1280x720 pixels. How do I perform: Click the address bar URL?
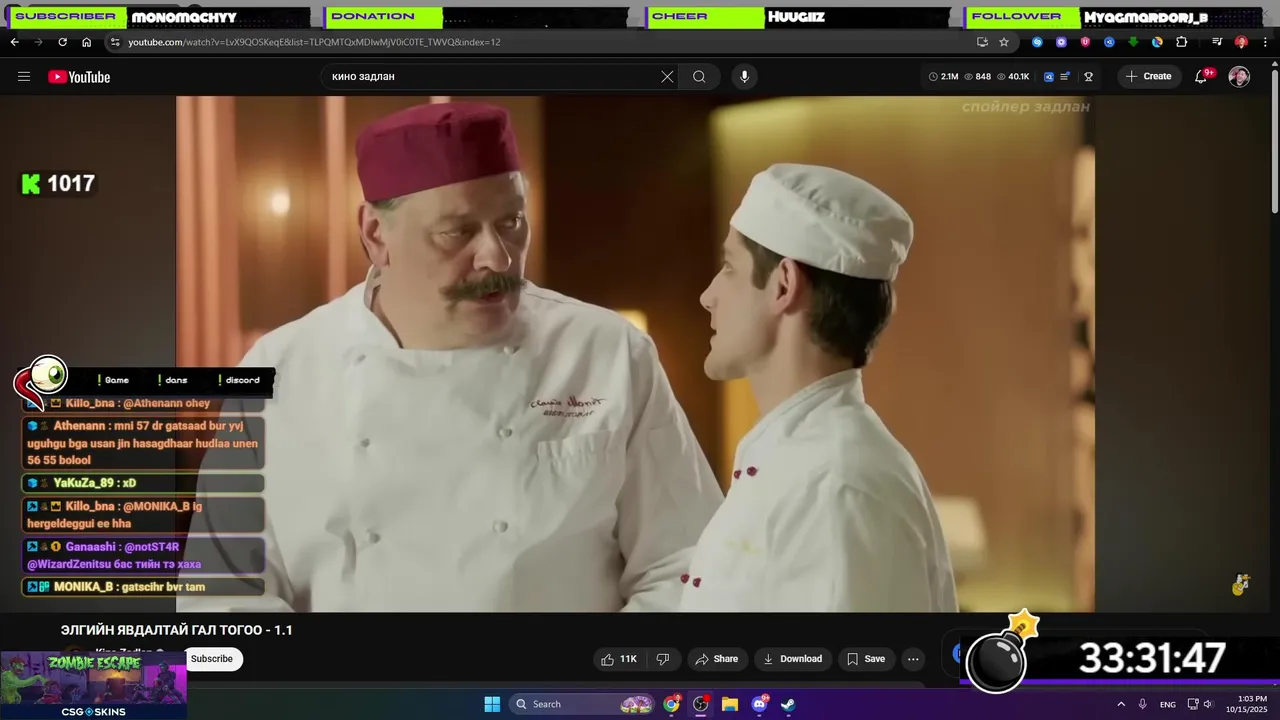point(314,42)
